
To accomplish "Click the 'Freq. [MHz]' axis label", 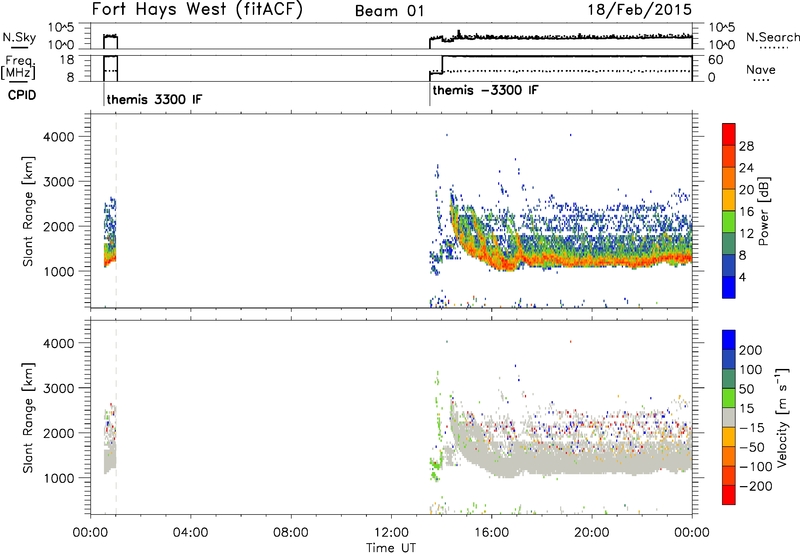I will (x=19, y=67).
